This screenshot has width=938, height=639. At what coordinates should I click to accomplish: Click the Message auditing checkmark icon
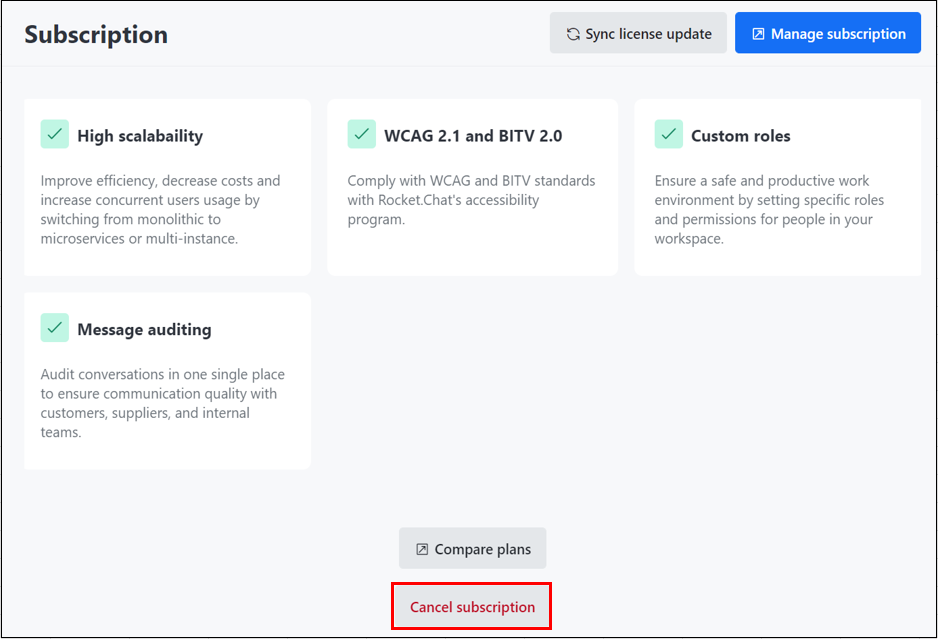(55, 328)
